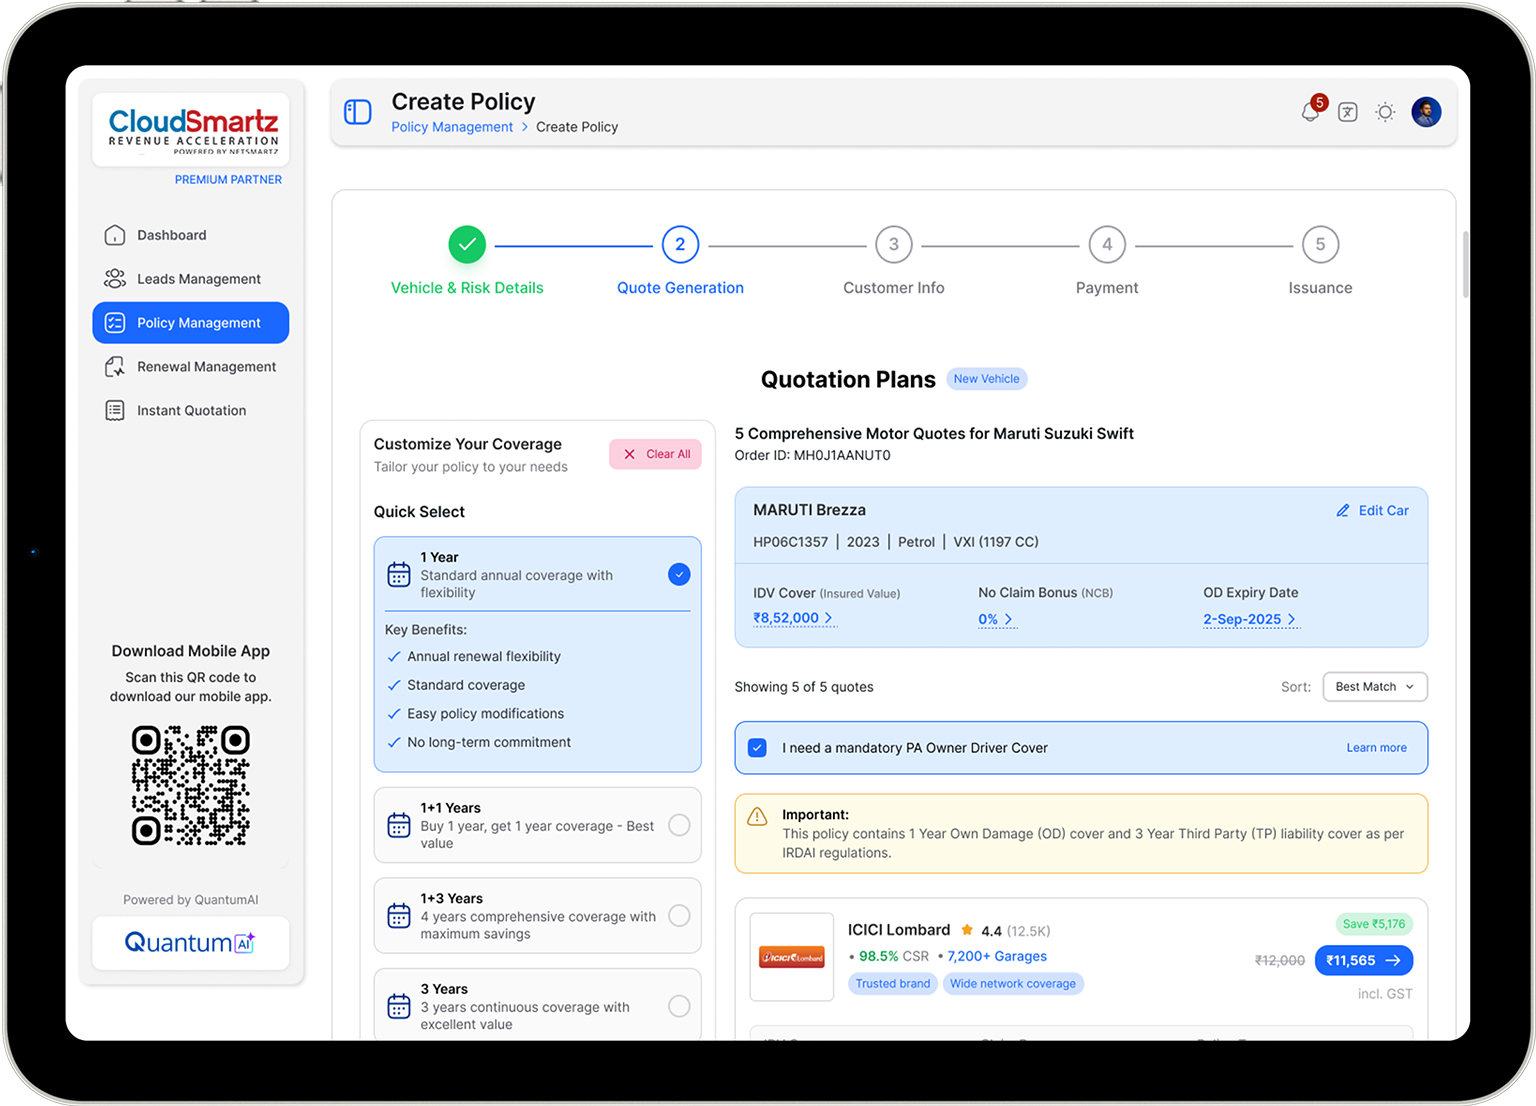Click the Clear All button
The height and width of the screenshot is (1106, 1536).
(656, 454)
